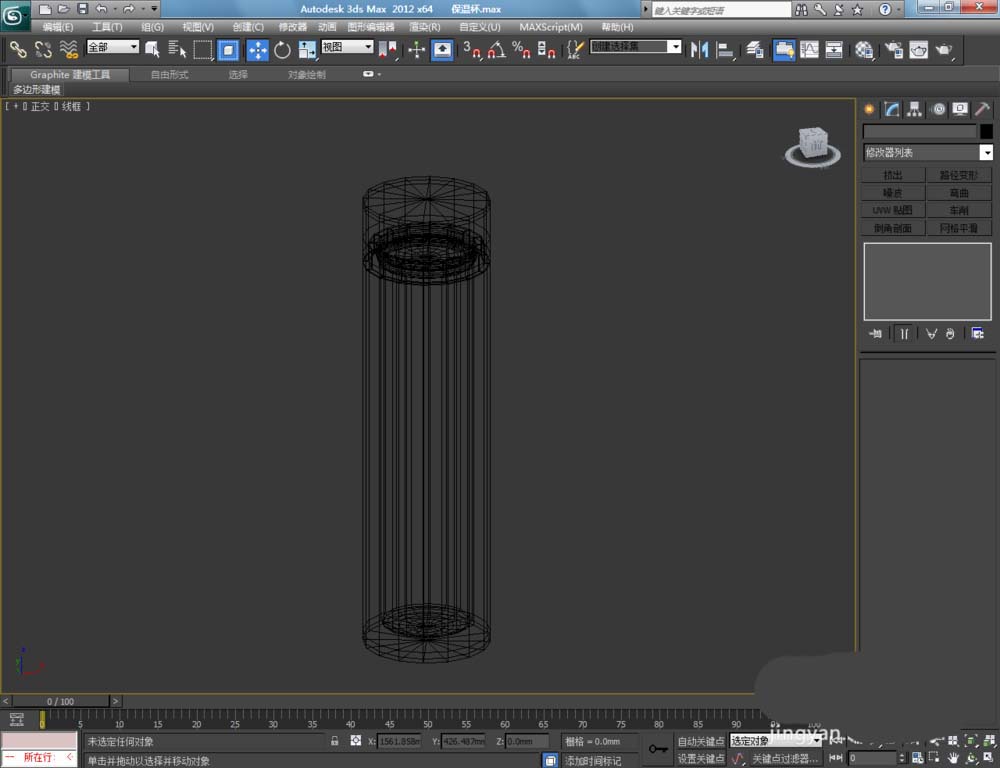Switch to the Utilities hammer panel
Viewport: 1000px width, 768px height.
[x=982, y=109]
